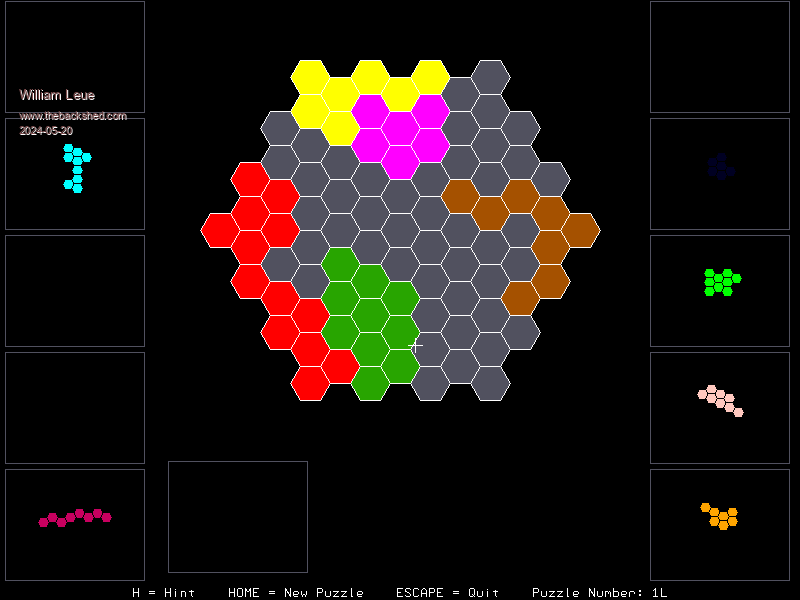Screen dimensions: 800x600
Task: Click the white crosshair cursor on board
Action: [x=416, y=346]
